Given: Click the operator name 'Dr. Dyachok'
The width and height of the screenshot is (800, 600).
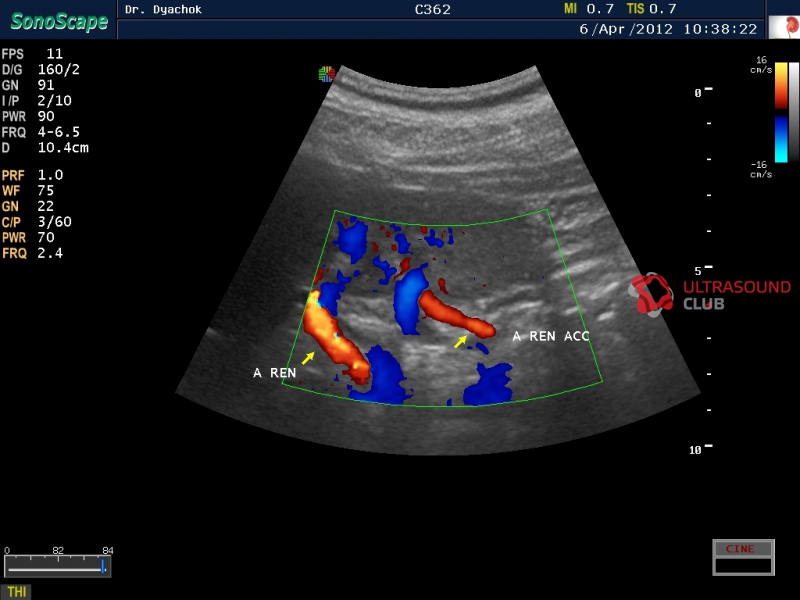Looking at the screenshot, I should click(x=163, y=9).
